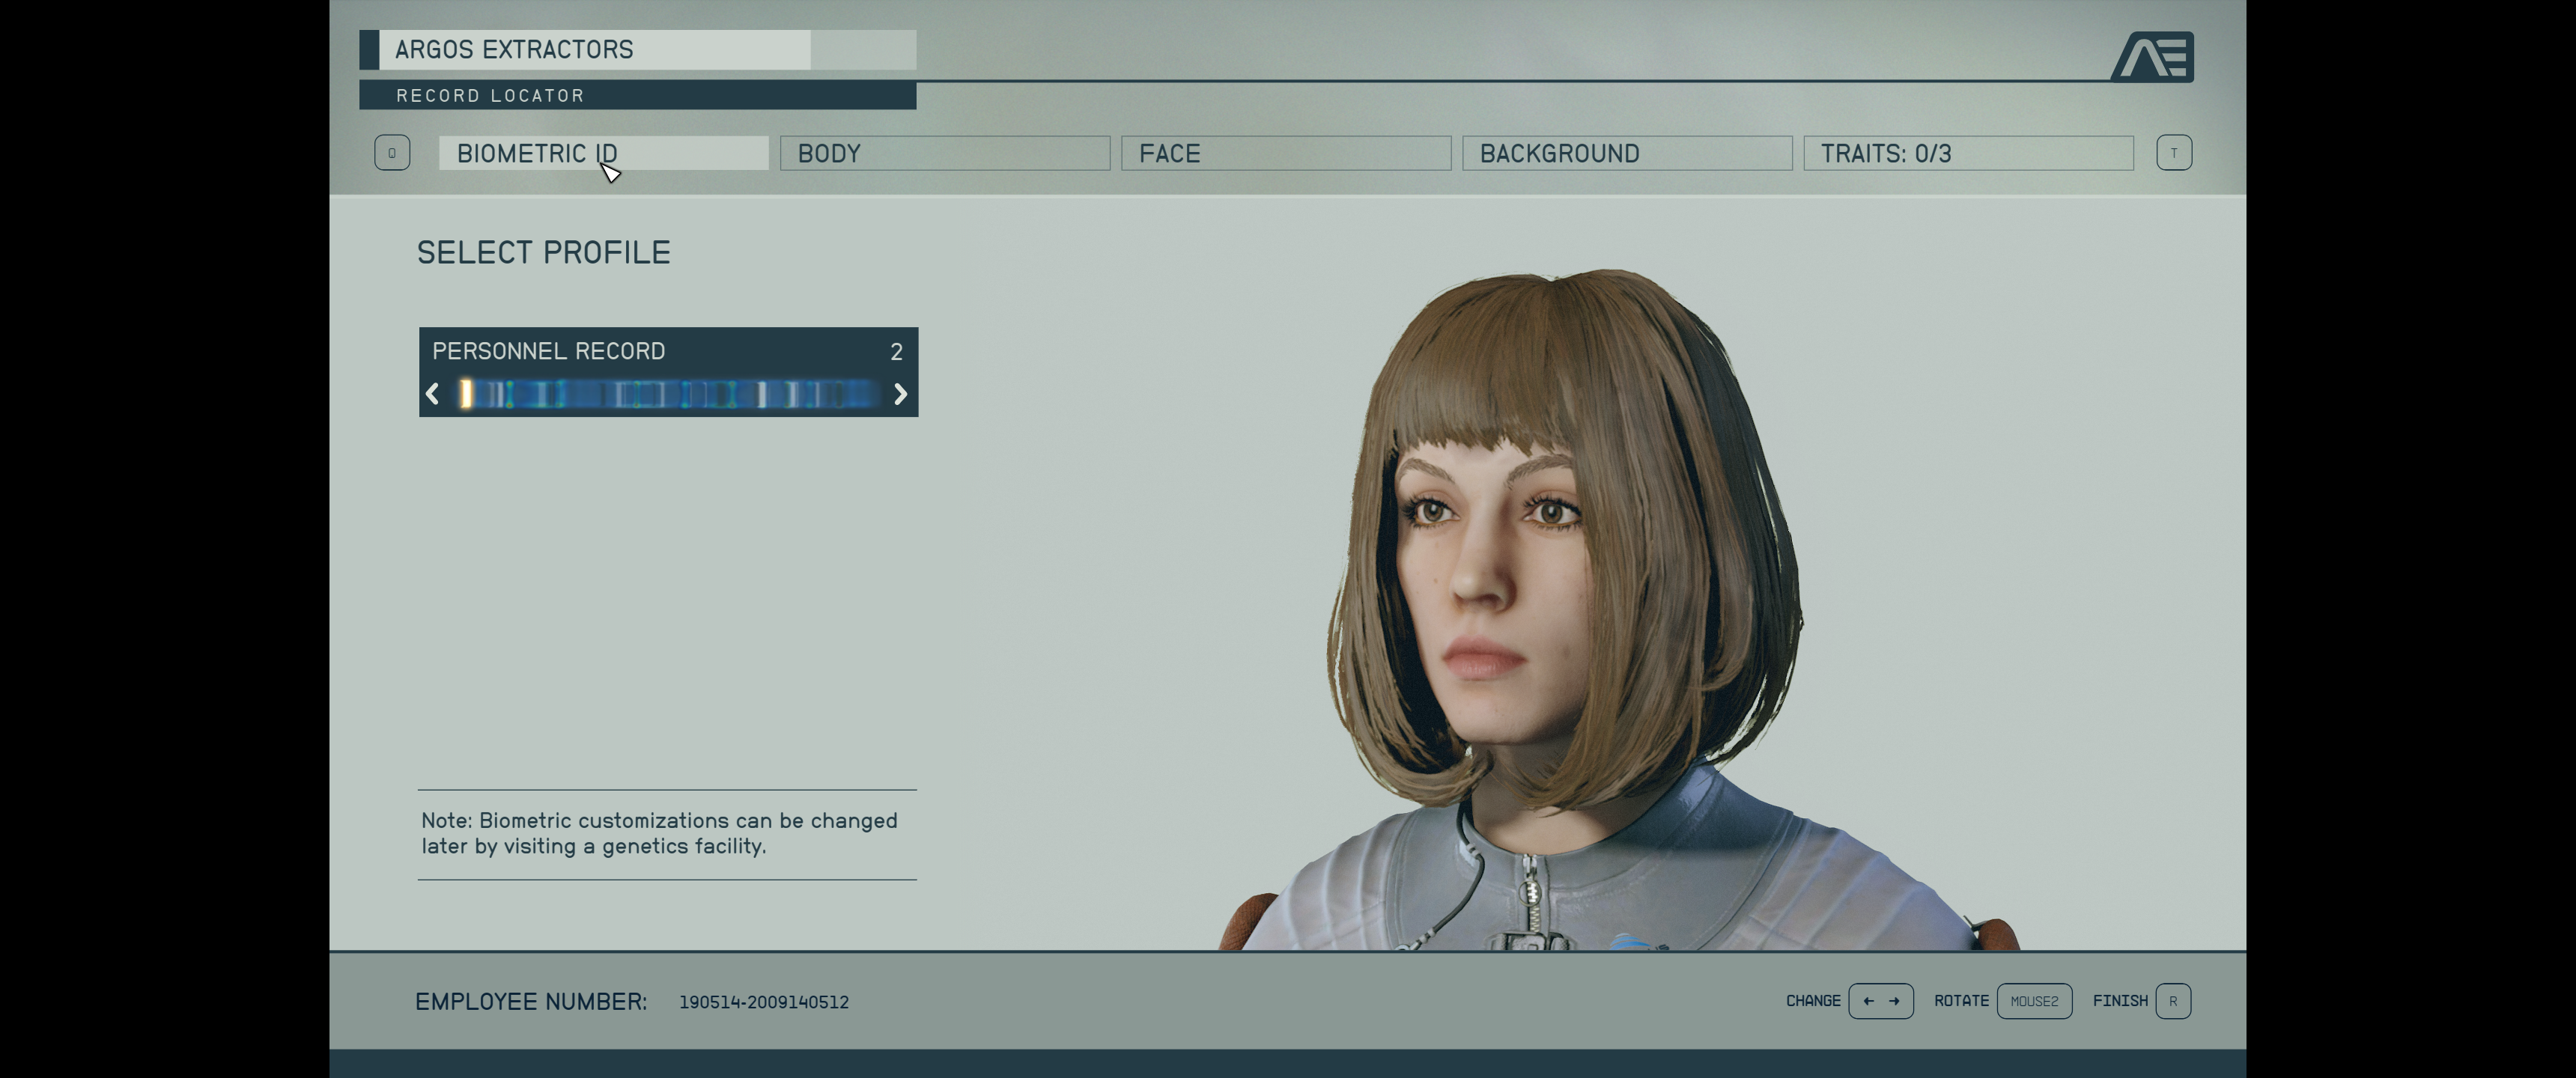Click the right arrow of Personnel Record

(x=900, y=394)
